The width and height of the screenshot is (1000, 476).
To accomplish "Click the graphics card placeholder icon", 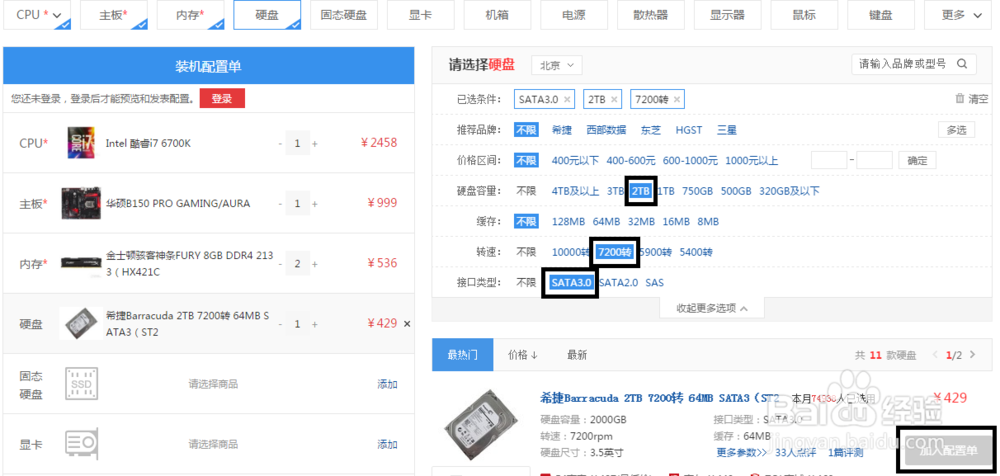I will coord(81,444).
